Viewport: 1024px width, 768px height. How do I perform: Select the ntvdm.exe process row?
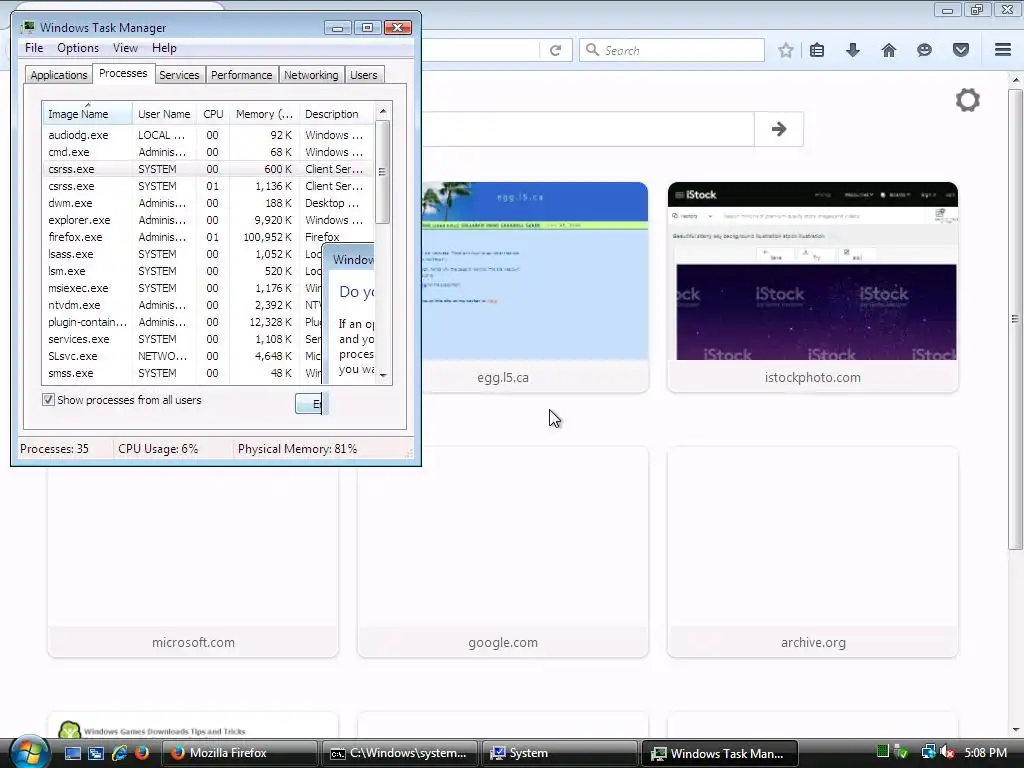pos(182,305)
